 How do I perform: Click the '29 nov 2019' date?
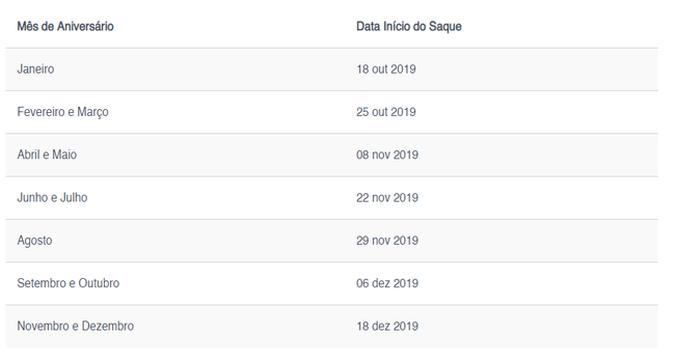pos(387,240)
